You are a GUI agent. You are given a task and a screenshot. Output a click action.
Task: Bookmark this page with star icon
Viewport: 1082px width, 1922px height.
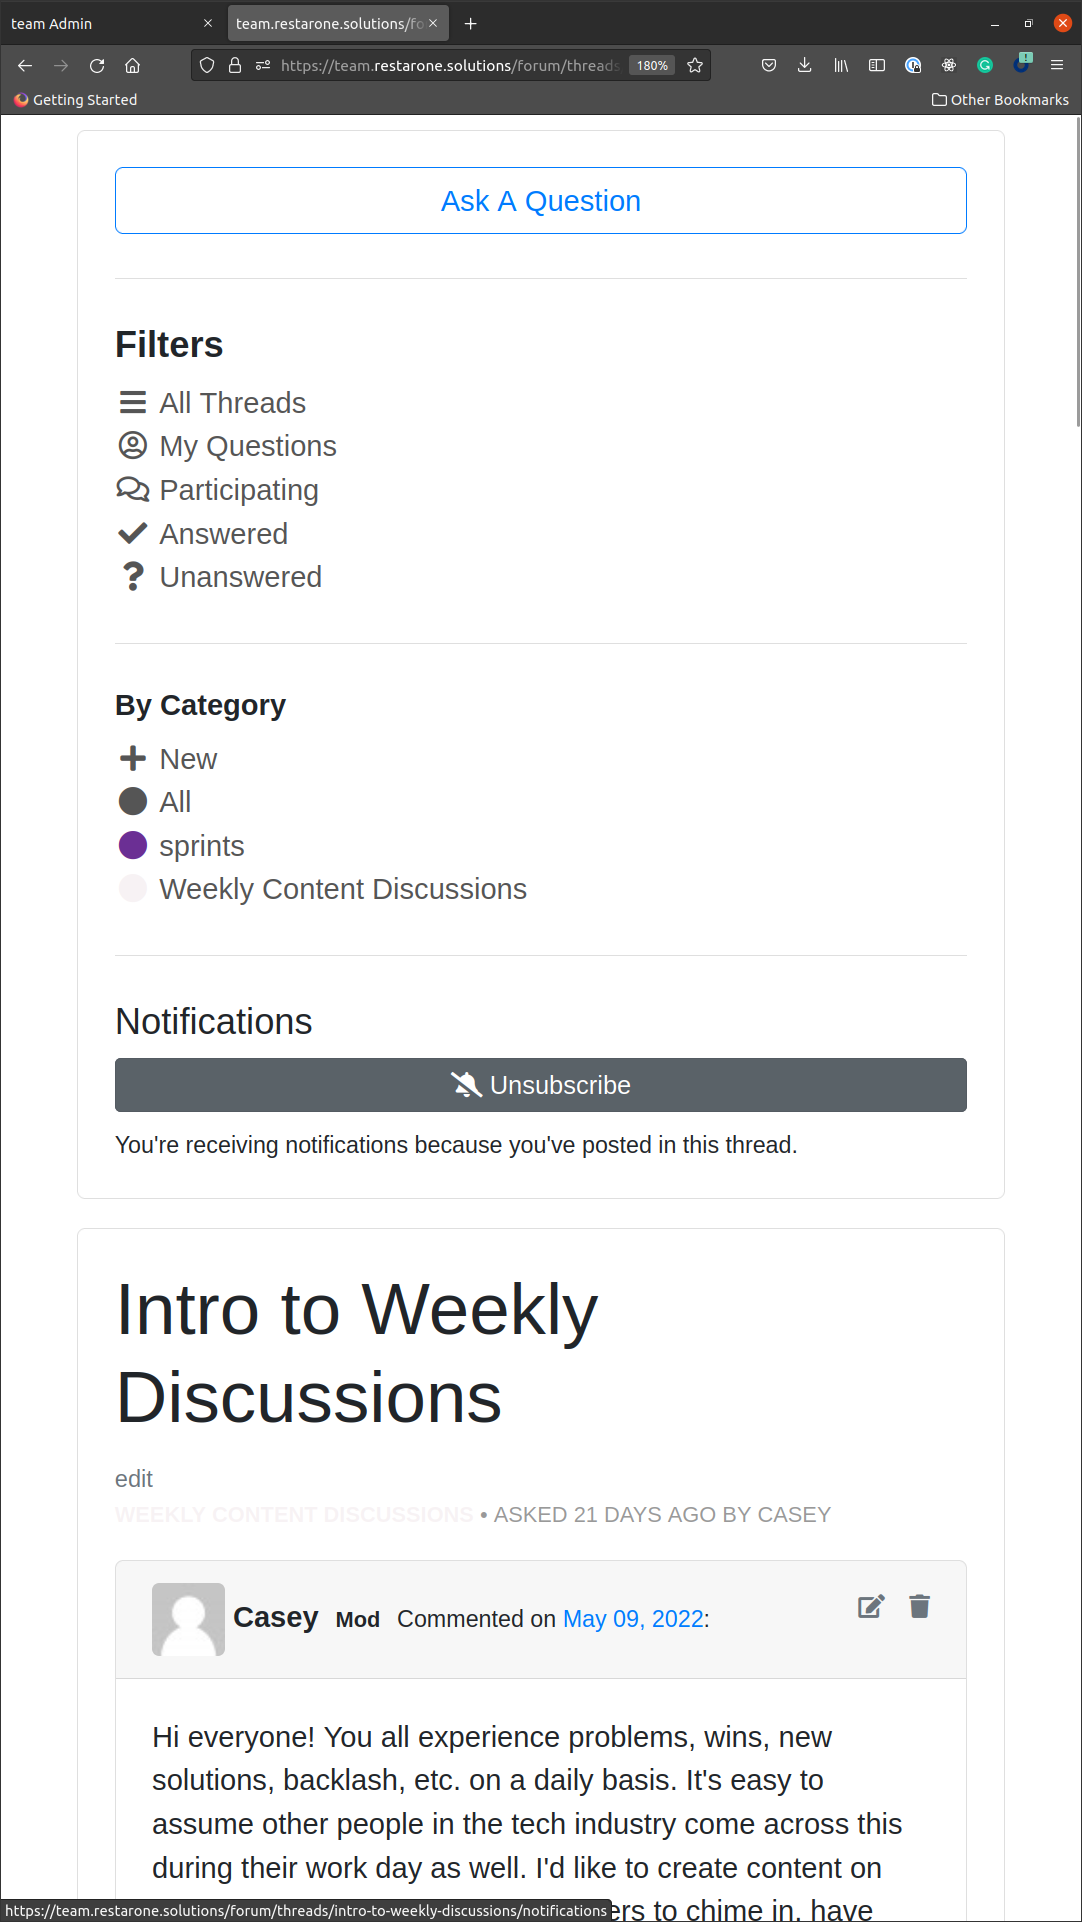click(695, 65)
